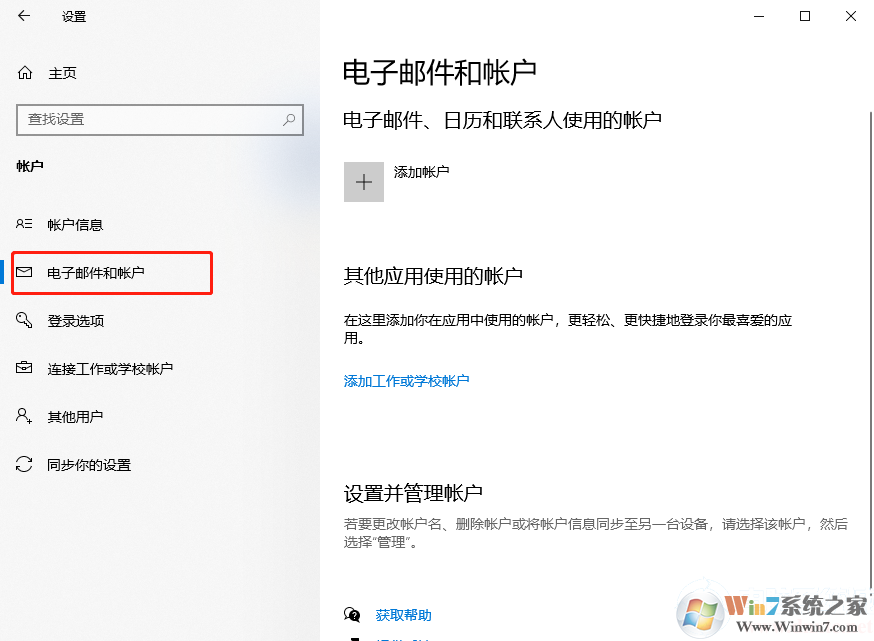Select the person icon next to 帐户信息
Image resolution: width=874 pixels, height=641 pixels.
24,224
